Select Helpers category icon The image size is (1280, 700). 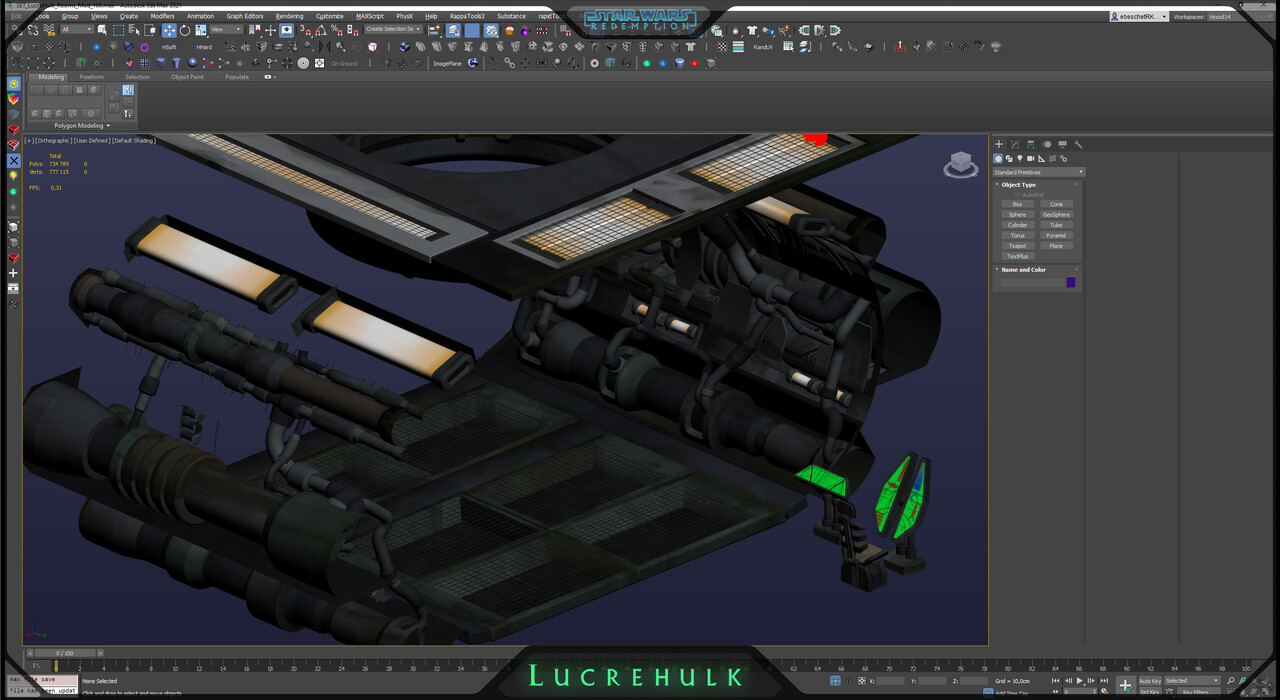pos(1041,159)
